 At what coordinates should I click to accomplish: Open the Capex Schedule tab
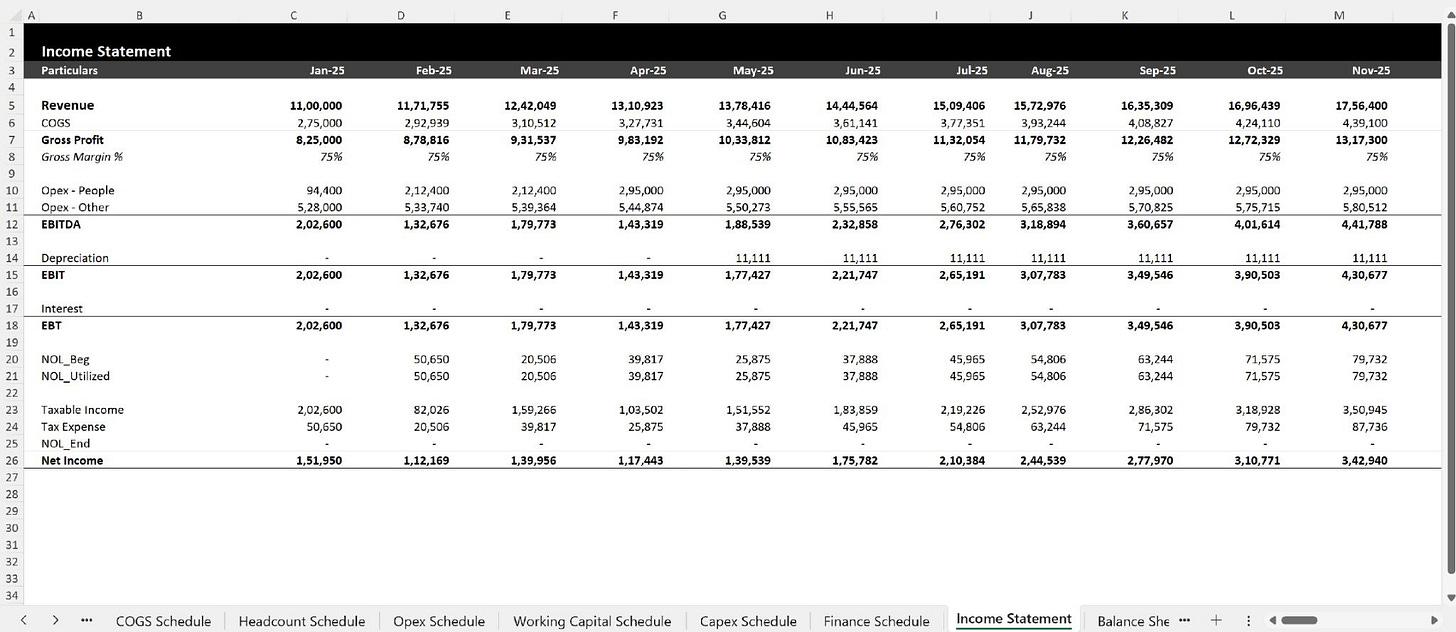[748, 621]
